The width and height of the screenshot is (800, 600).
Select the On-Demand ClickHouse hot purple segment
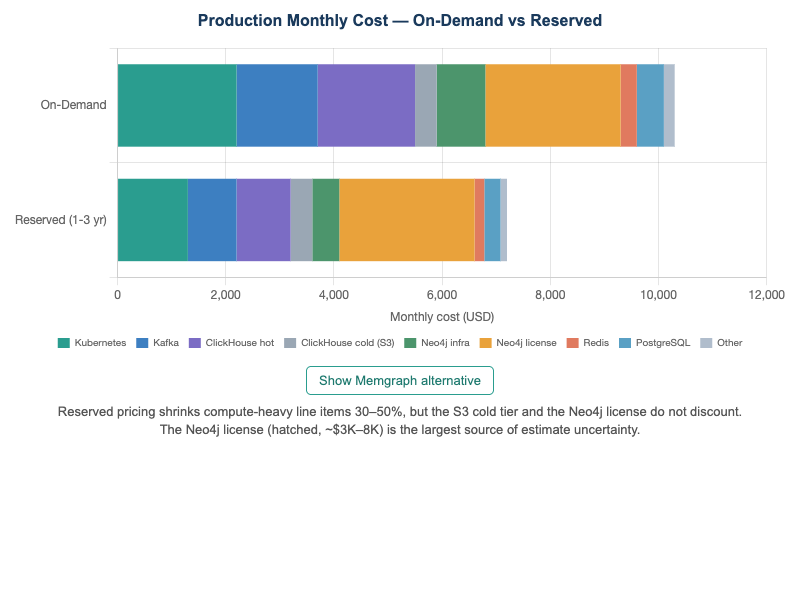pyautogui.click(x=366, y=106)
